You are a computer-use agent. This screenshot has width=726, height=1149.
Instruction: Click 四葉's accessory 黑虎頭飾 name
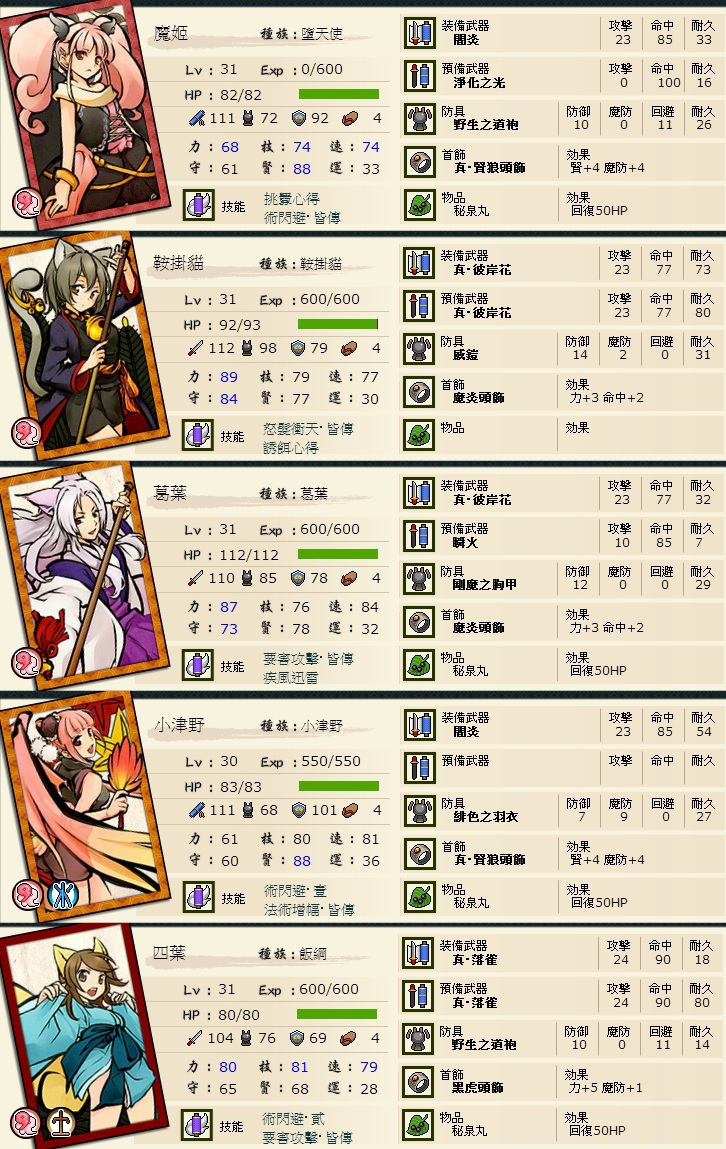pos(477,1088)
